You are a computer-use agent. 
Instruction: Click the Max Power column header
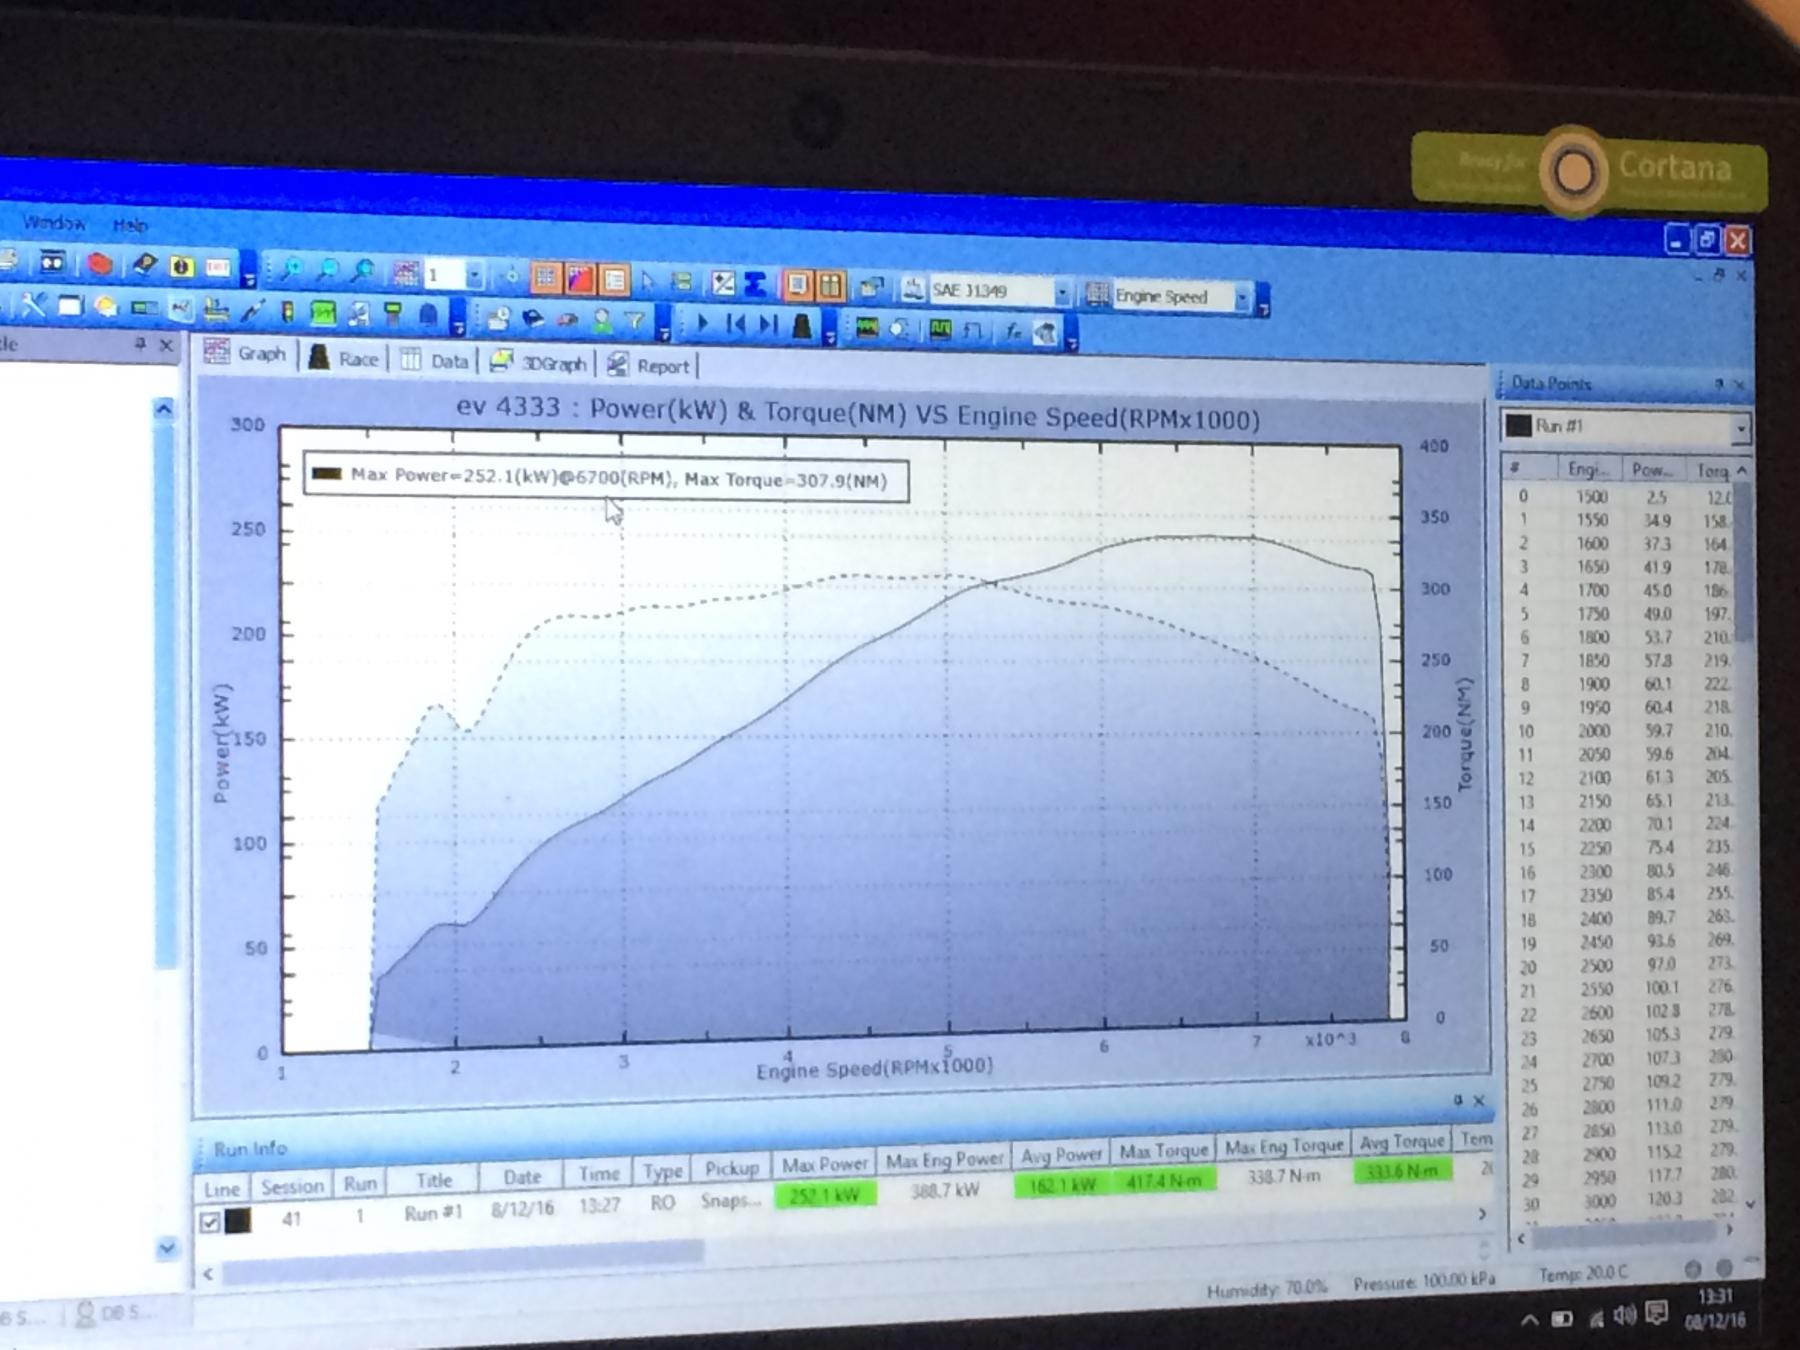(824, 1164)
